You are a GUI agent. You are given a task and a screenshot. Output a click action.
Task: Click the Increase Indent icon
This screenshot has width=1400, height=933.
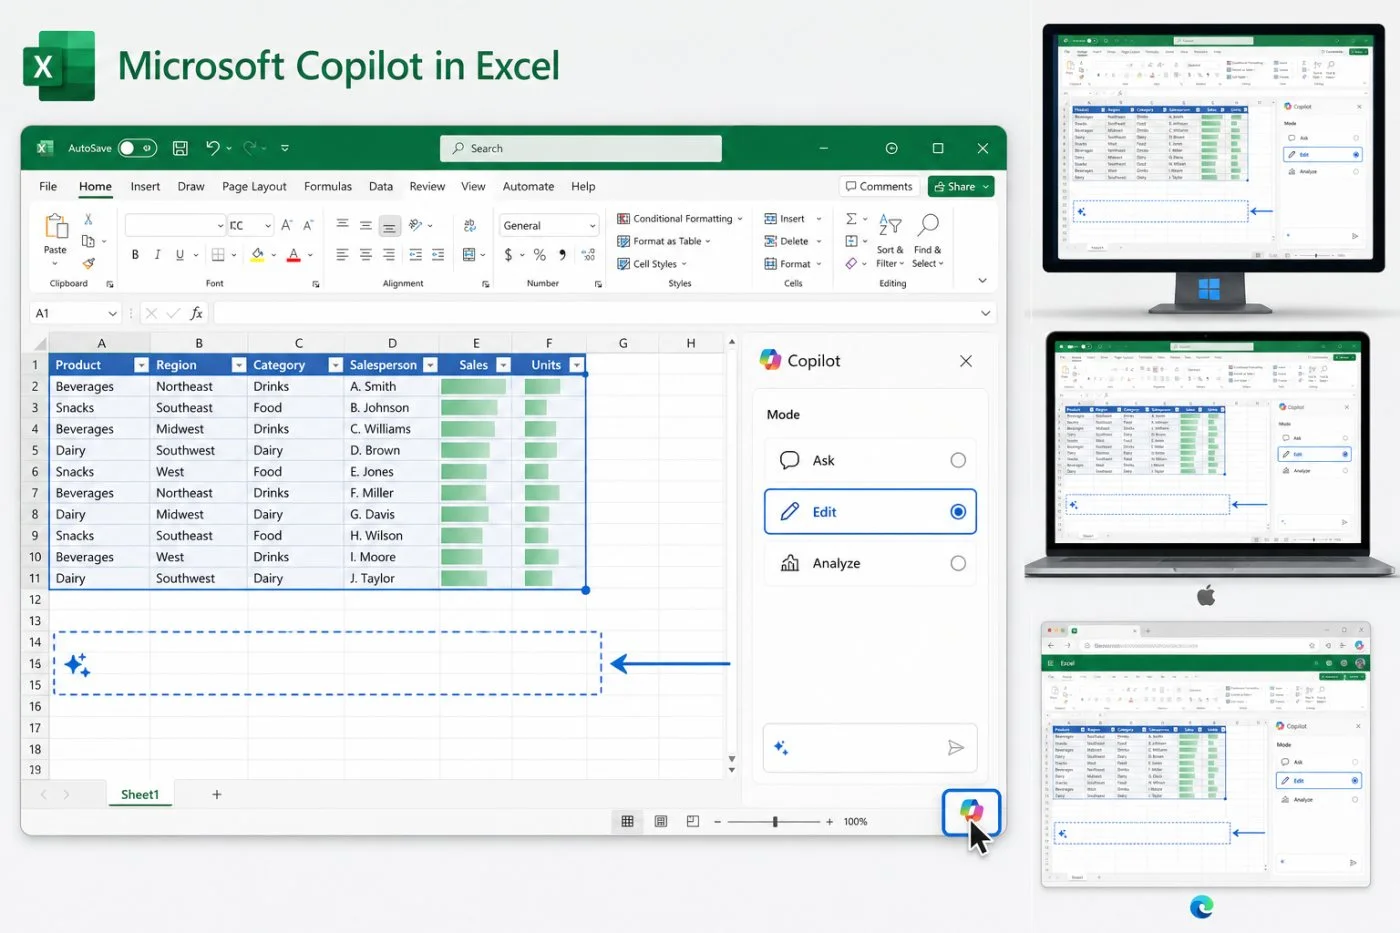coord(438,255)
